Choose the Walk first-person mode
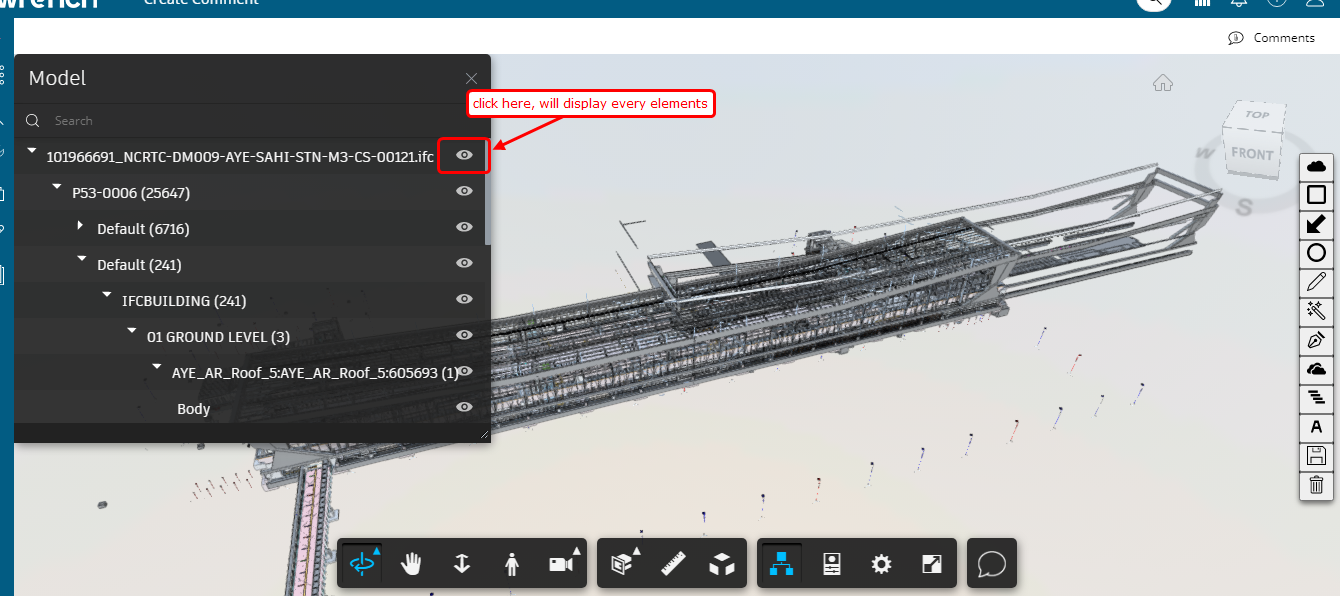 (x=511, y=563)
